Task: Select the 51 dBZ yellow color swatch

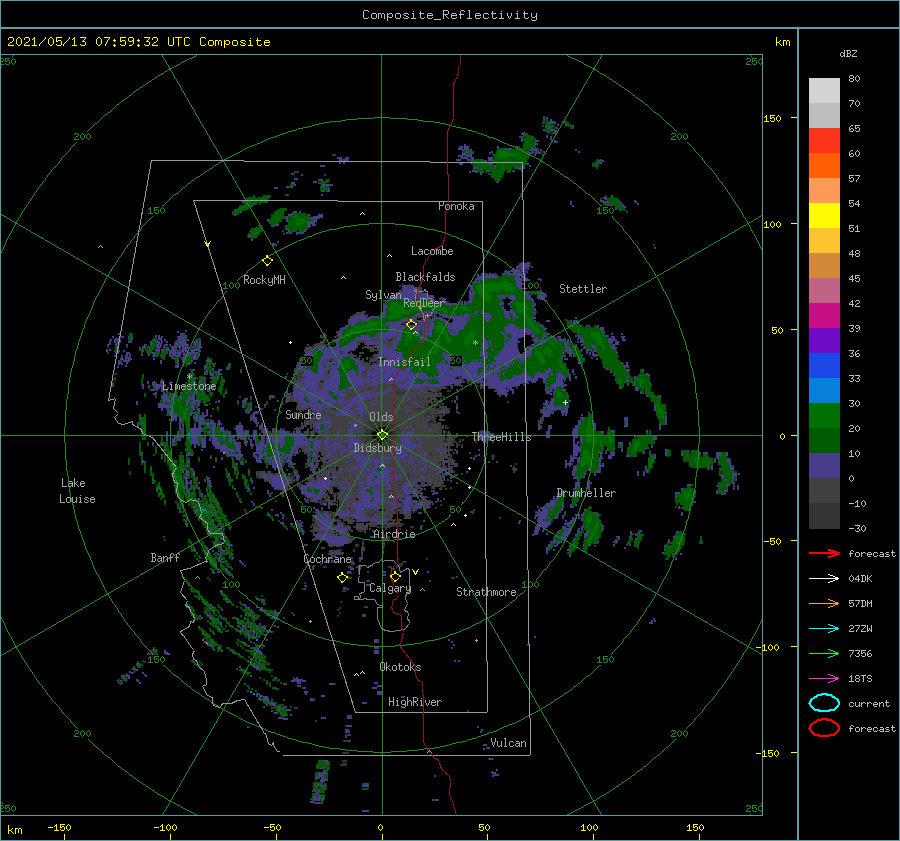Action: pos(824,215)
